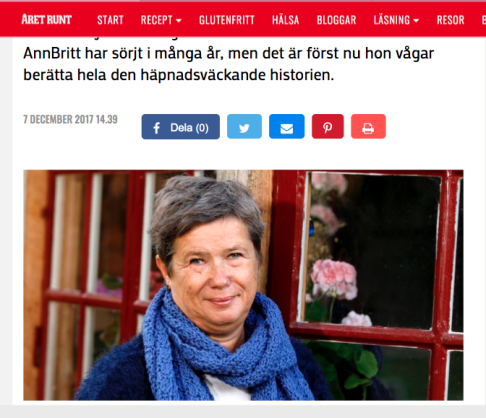The width and height of the screenshot is (486, 418).
Task: Expand the LÄSNING dropdown menu
Action: (396, 20)
